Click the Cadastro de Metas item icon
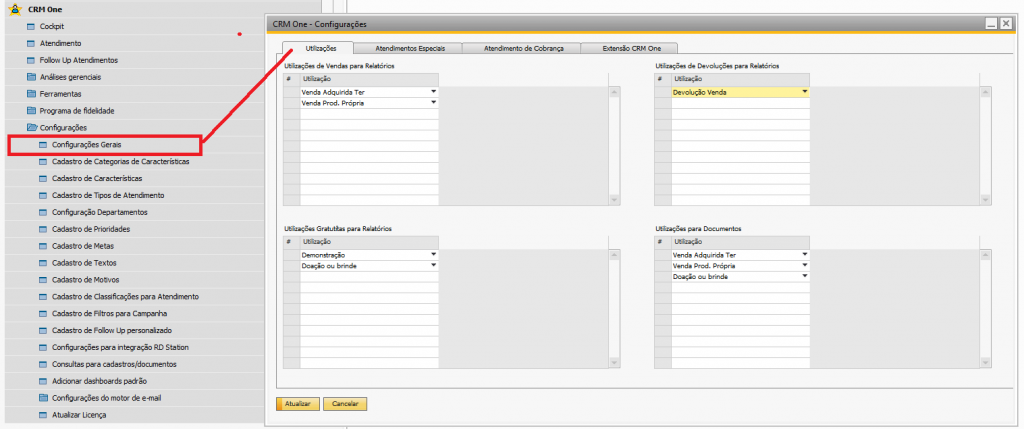Screen dimensions: 1024x429 43,246
